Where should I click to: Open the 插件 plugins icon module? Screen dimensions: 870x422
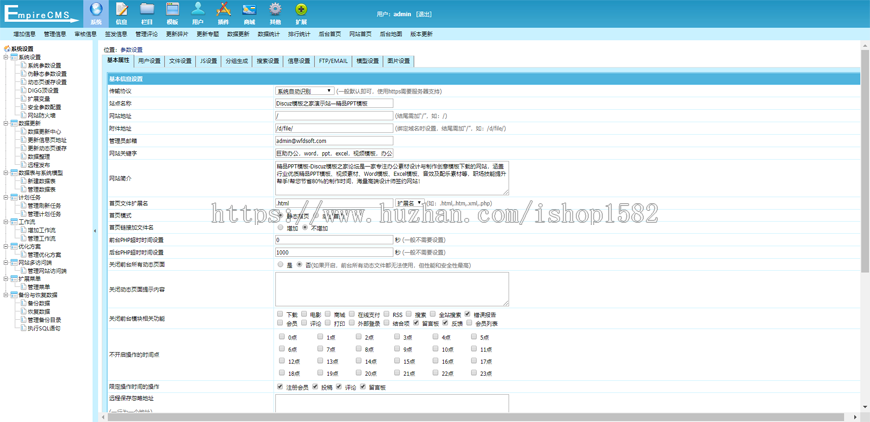[223, 13]
